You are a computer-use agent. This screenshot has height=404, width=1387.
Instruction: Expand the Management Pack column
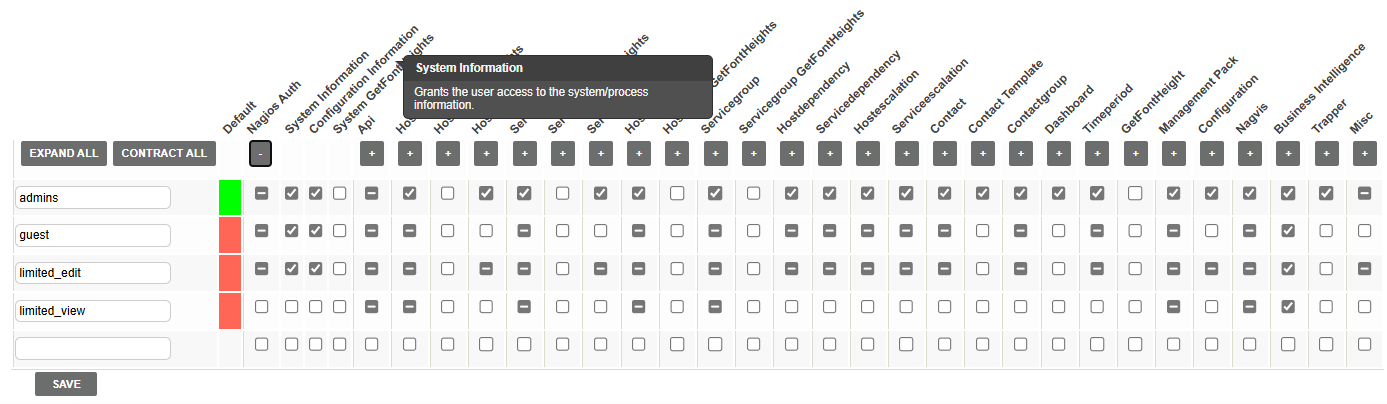1174,154
